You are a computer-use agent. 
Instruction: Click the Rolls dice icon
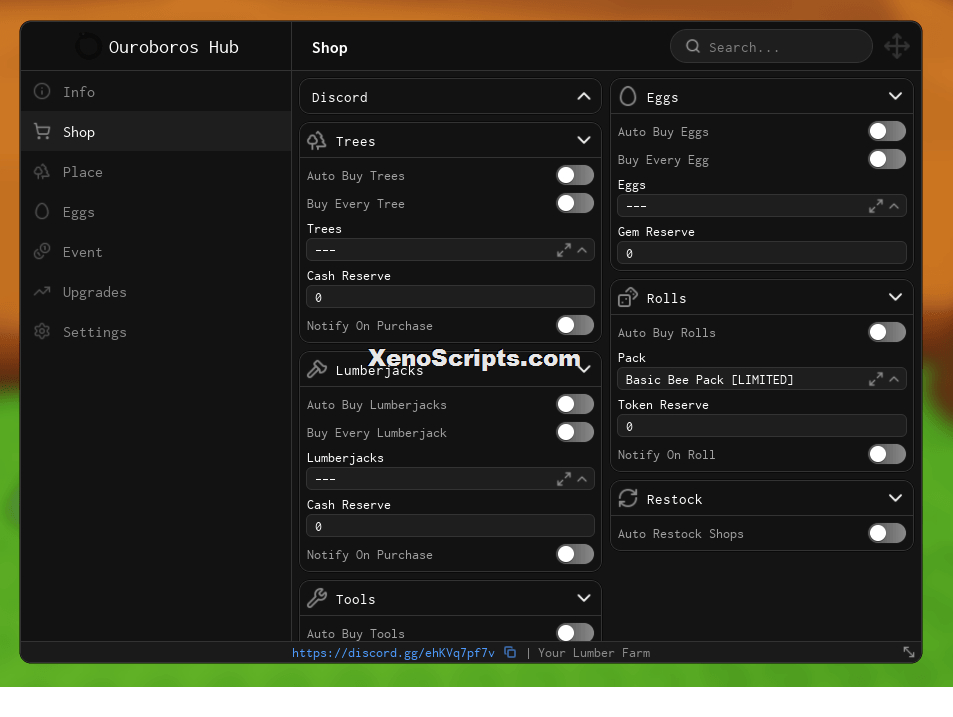click(x=628, y=297)
